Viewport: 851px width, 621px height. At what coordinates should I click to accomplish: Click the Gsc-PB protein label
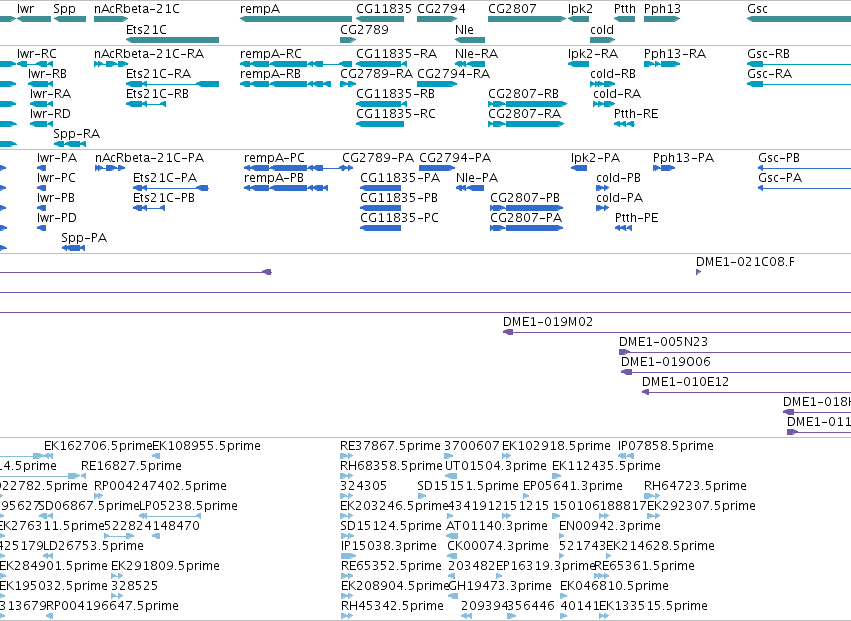[779, 158]
